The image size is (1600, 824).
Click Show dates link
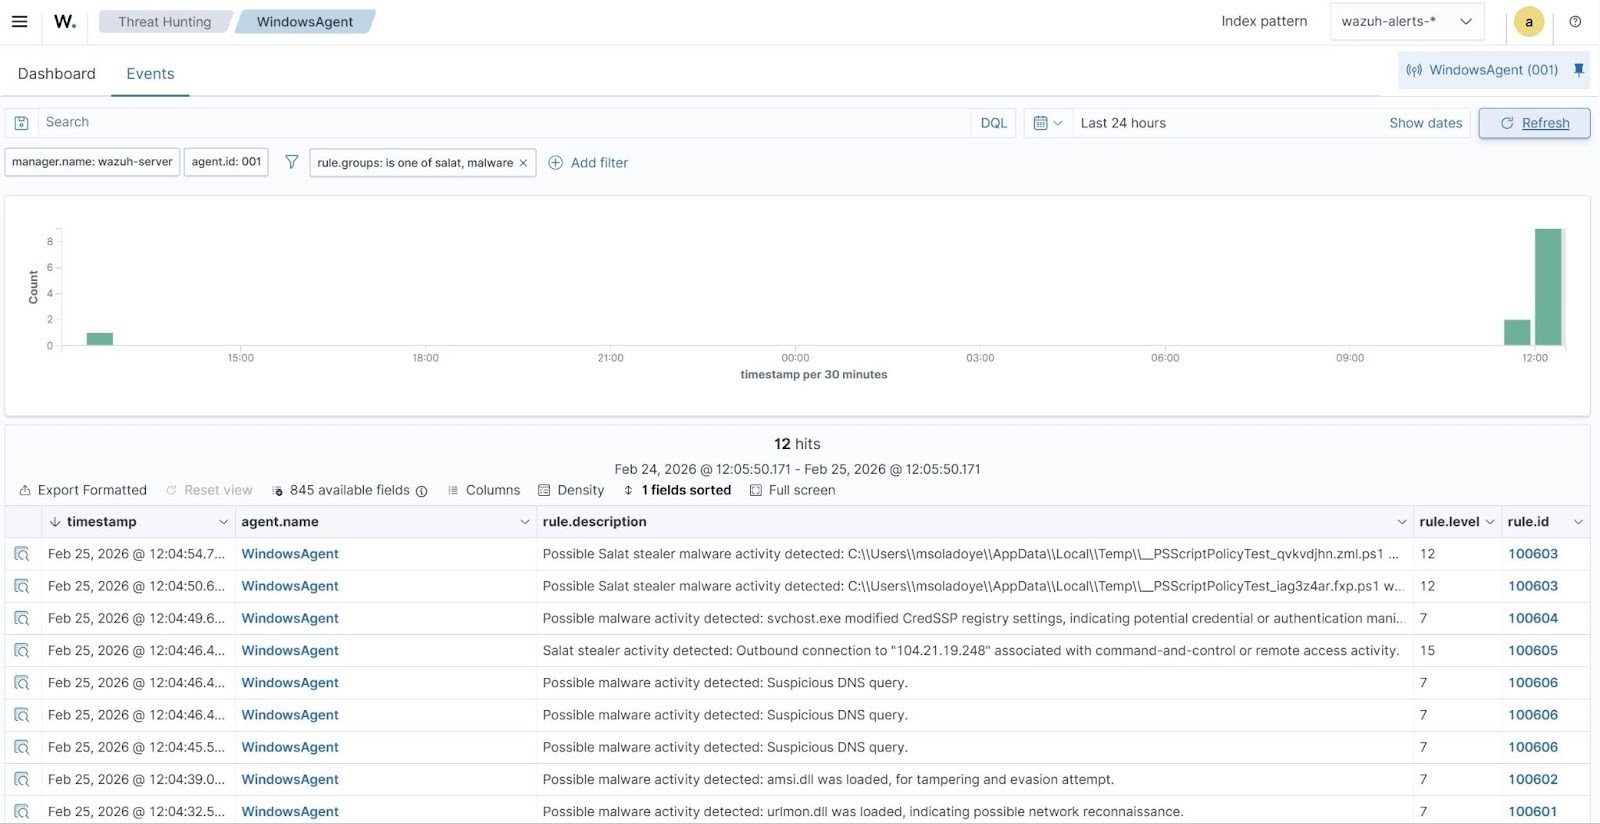tap(1425, 123)
